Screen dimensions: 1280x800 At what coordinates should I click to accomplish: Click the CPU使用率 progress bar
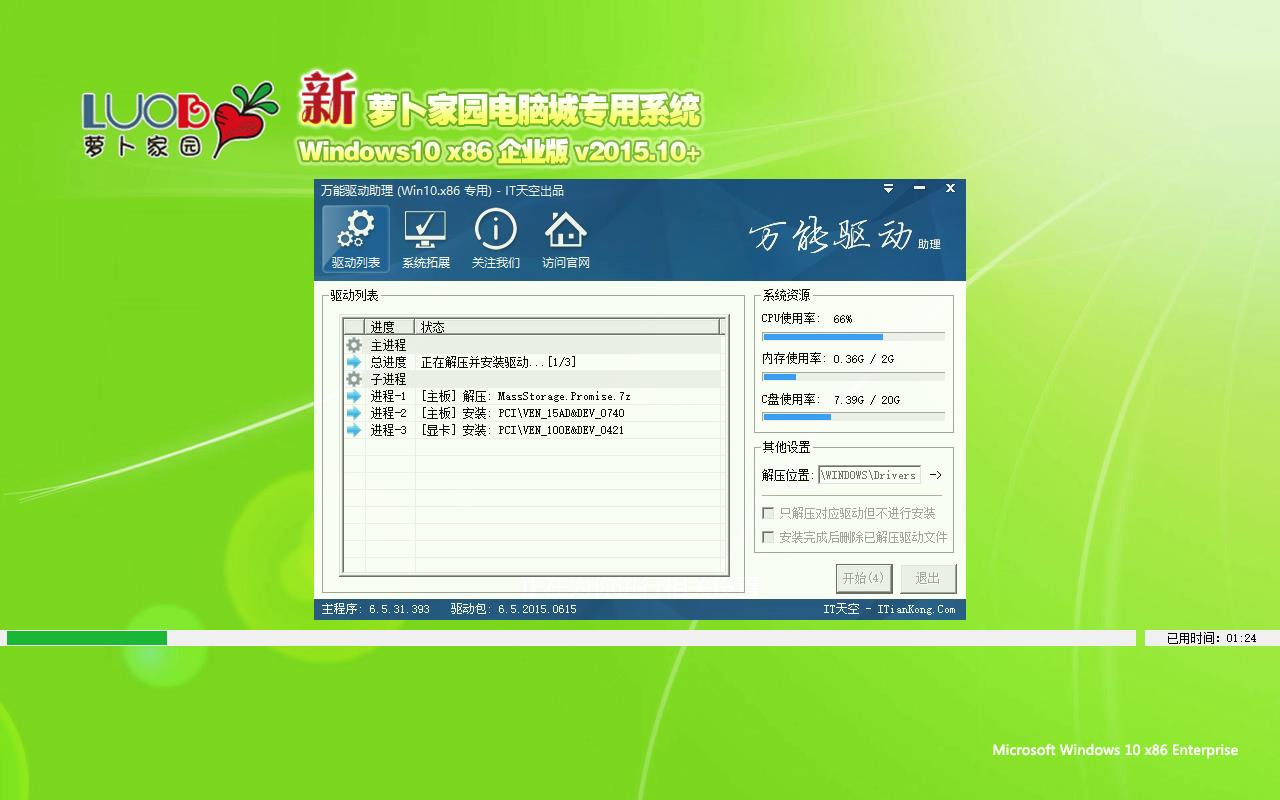pos(853,337)
